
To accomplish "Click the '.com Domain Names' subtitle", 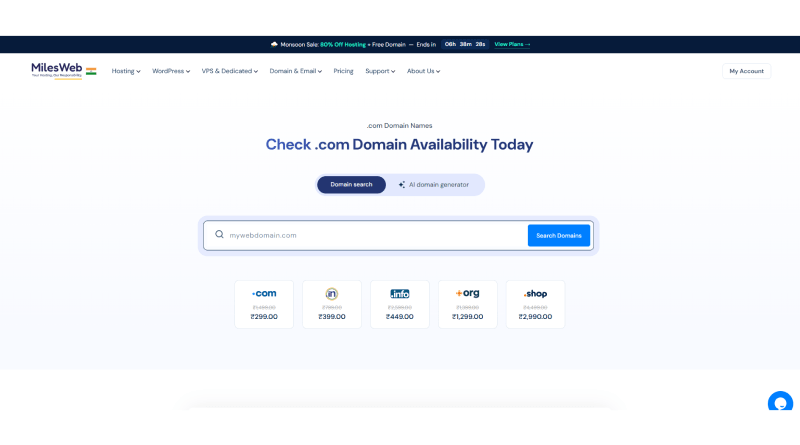I will click(x=399, y=126).
